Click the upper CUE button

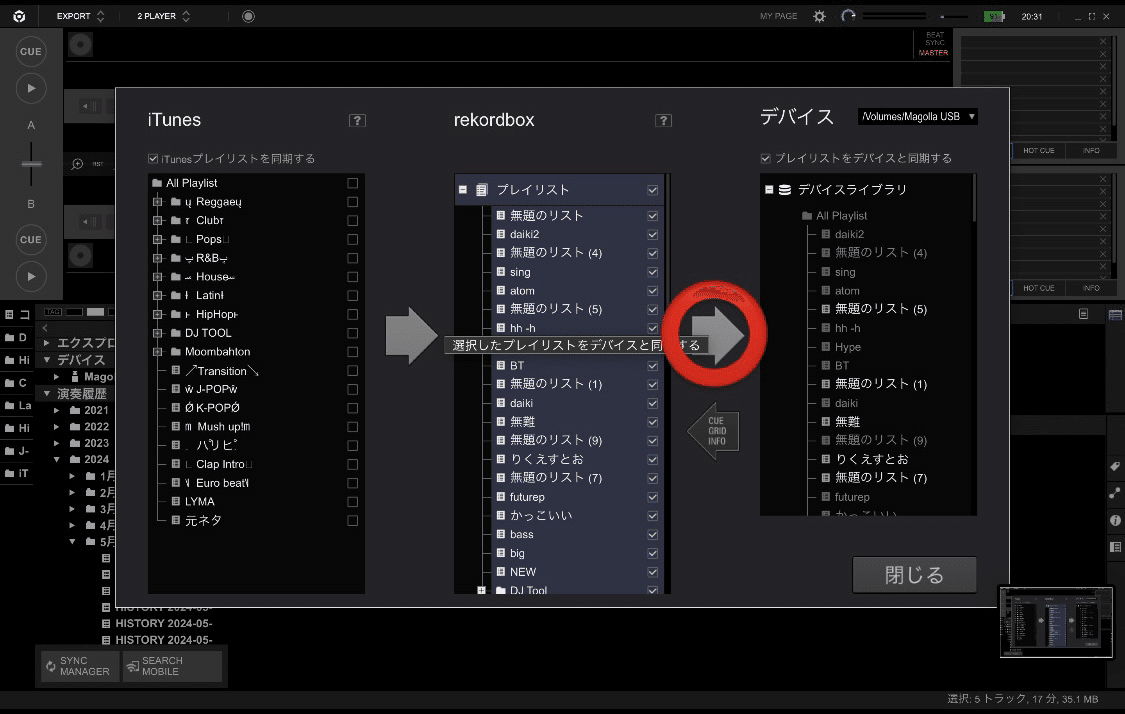31,52
